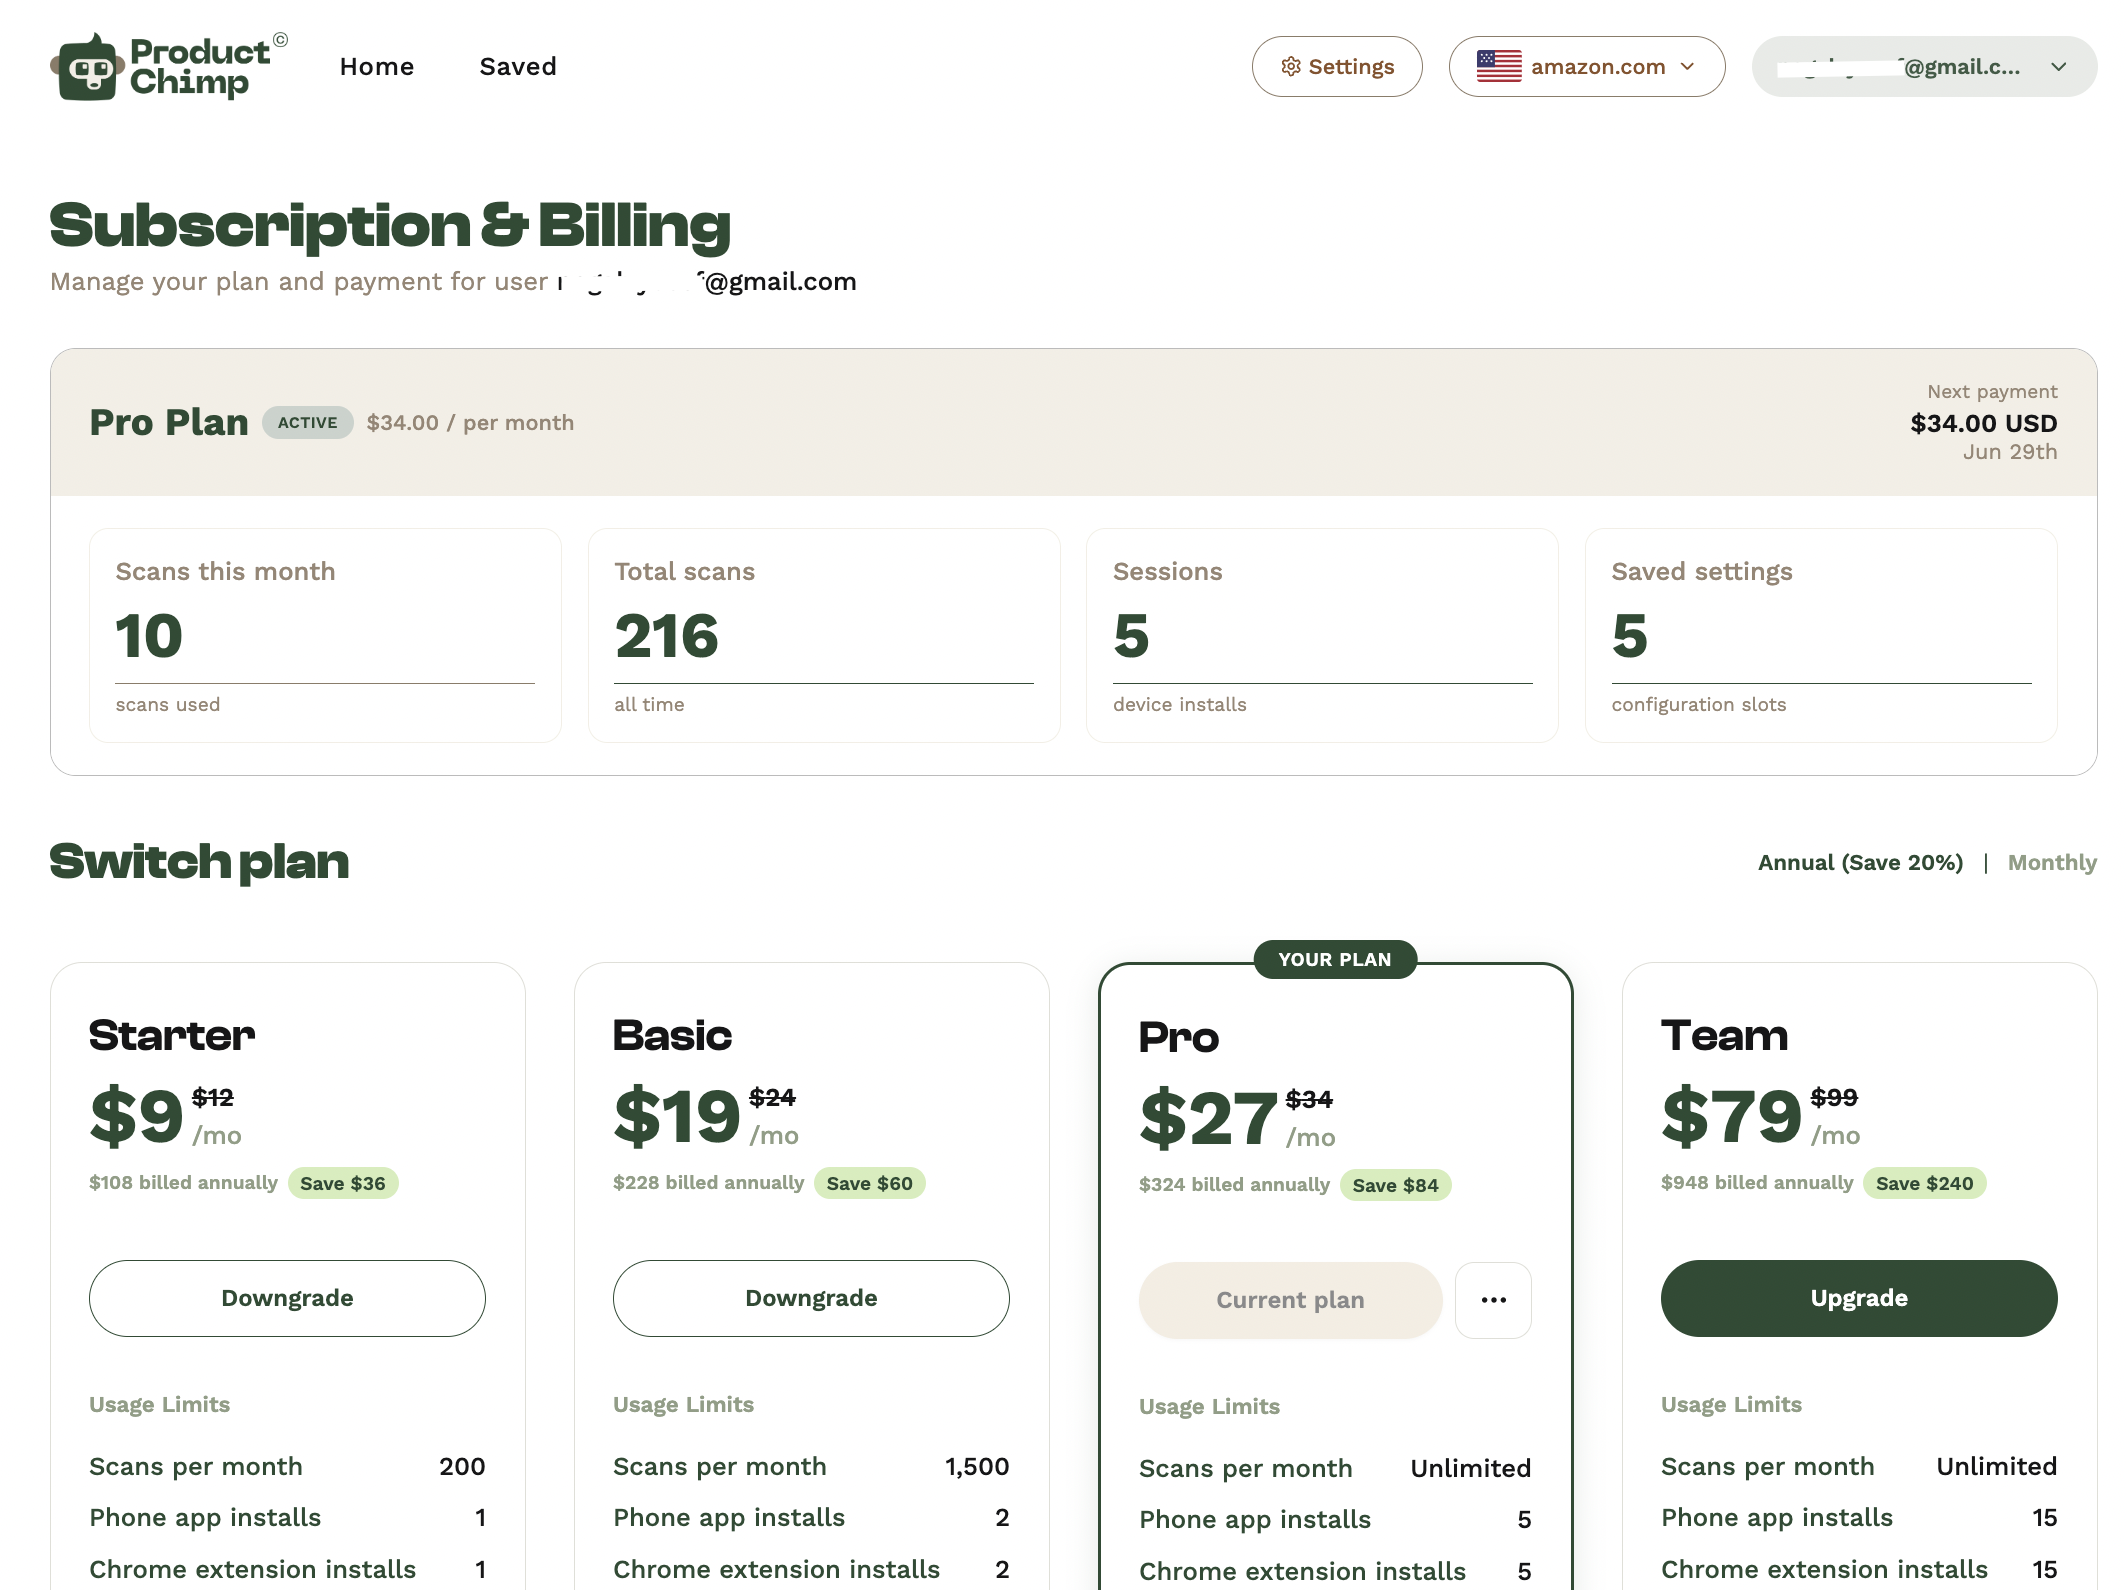Switch billing to Monthly
The image size is (2126, 1590).
tap(2052, 862)
